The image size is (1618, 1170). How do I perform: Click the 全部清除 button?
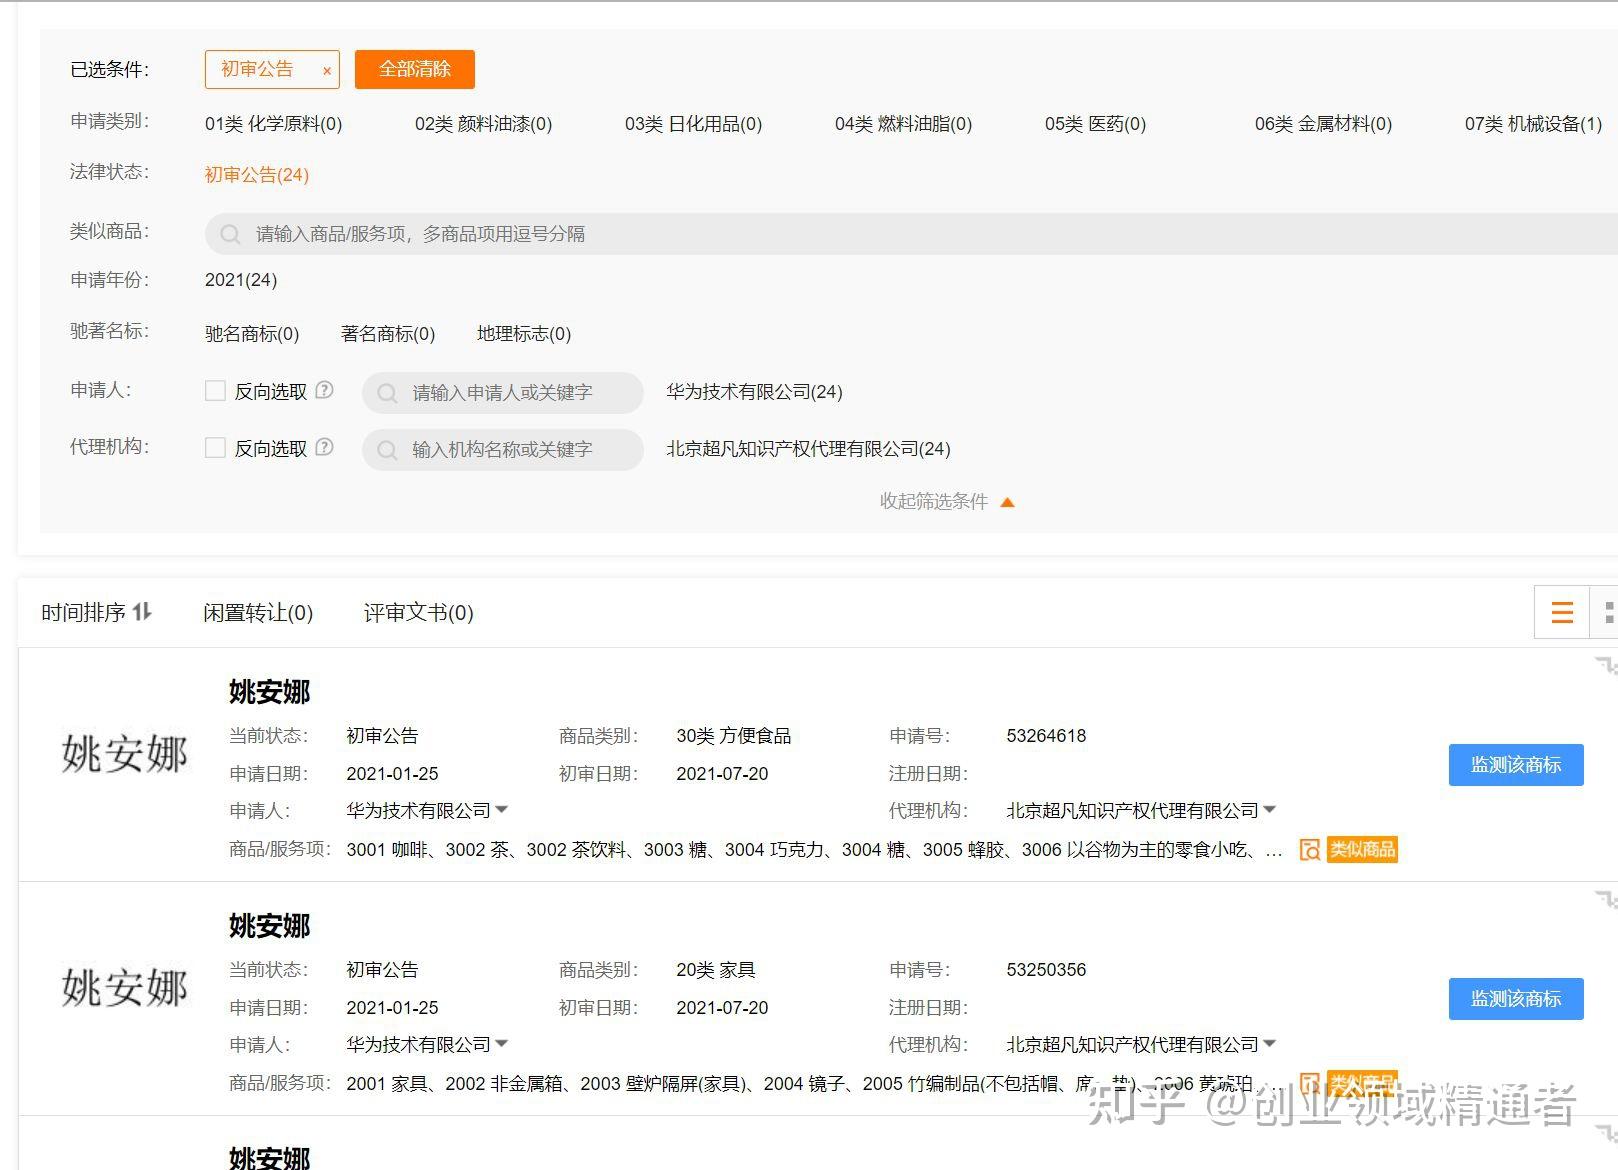[x=414, y=69]
